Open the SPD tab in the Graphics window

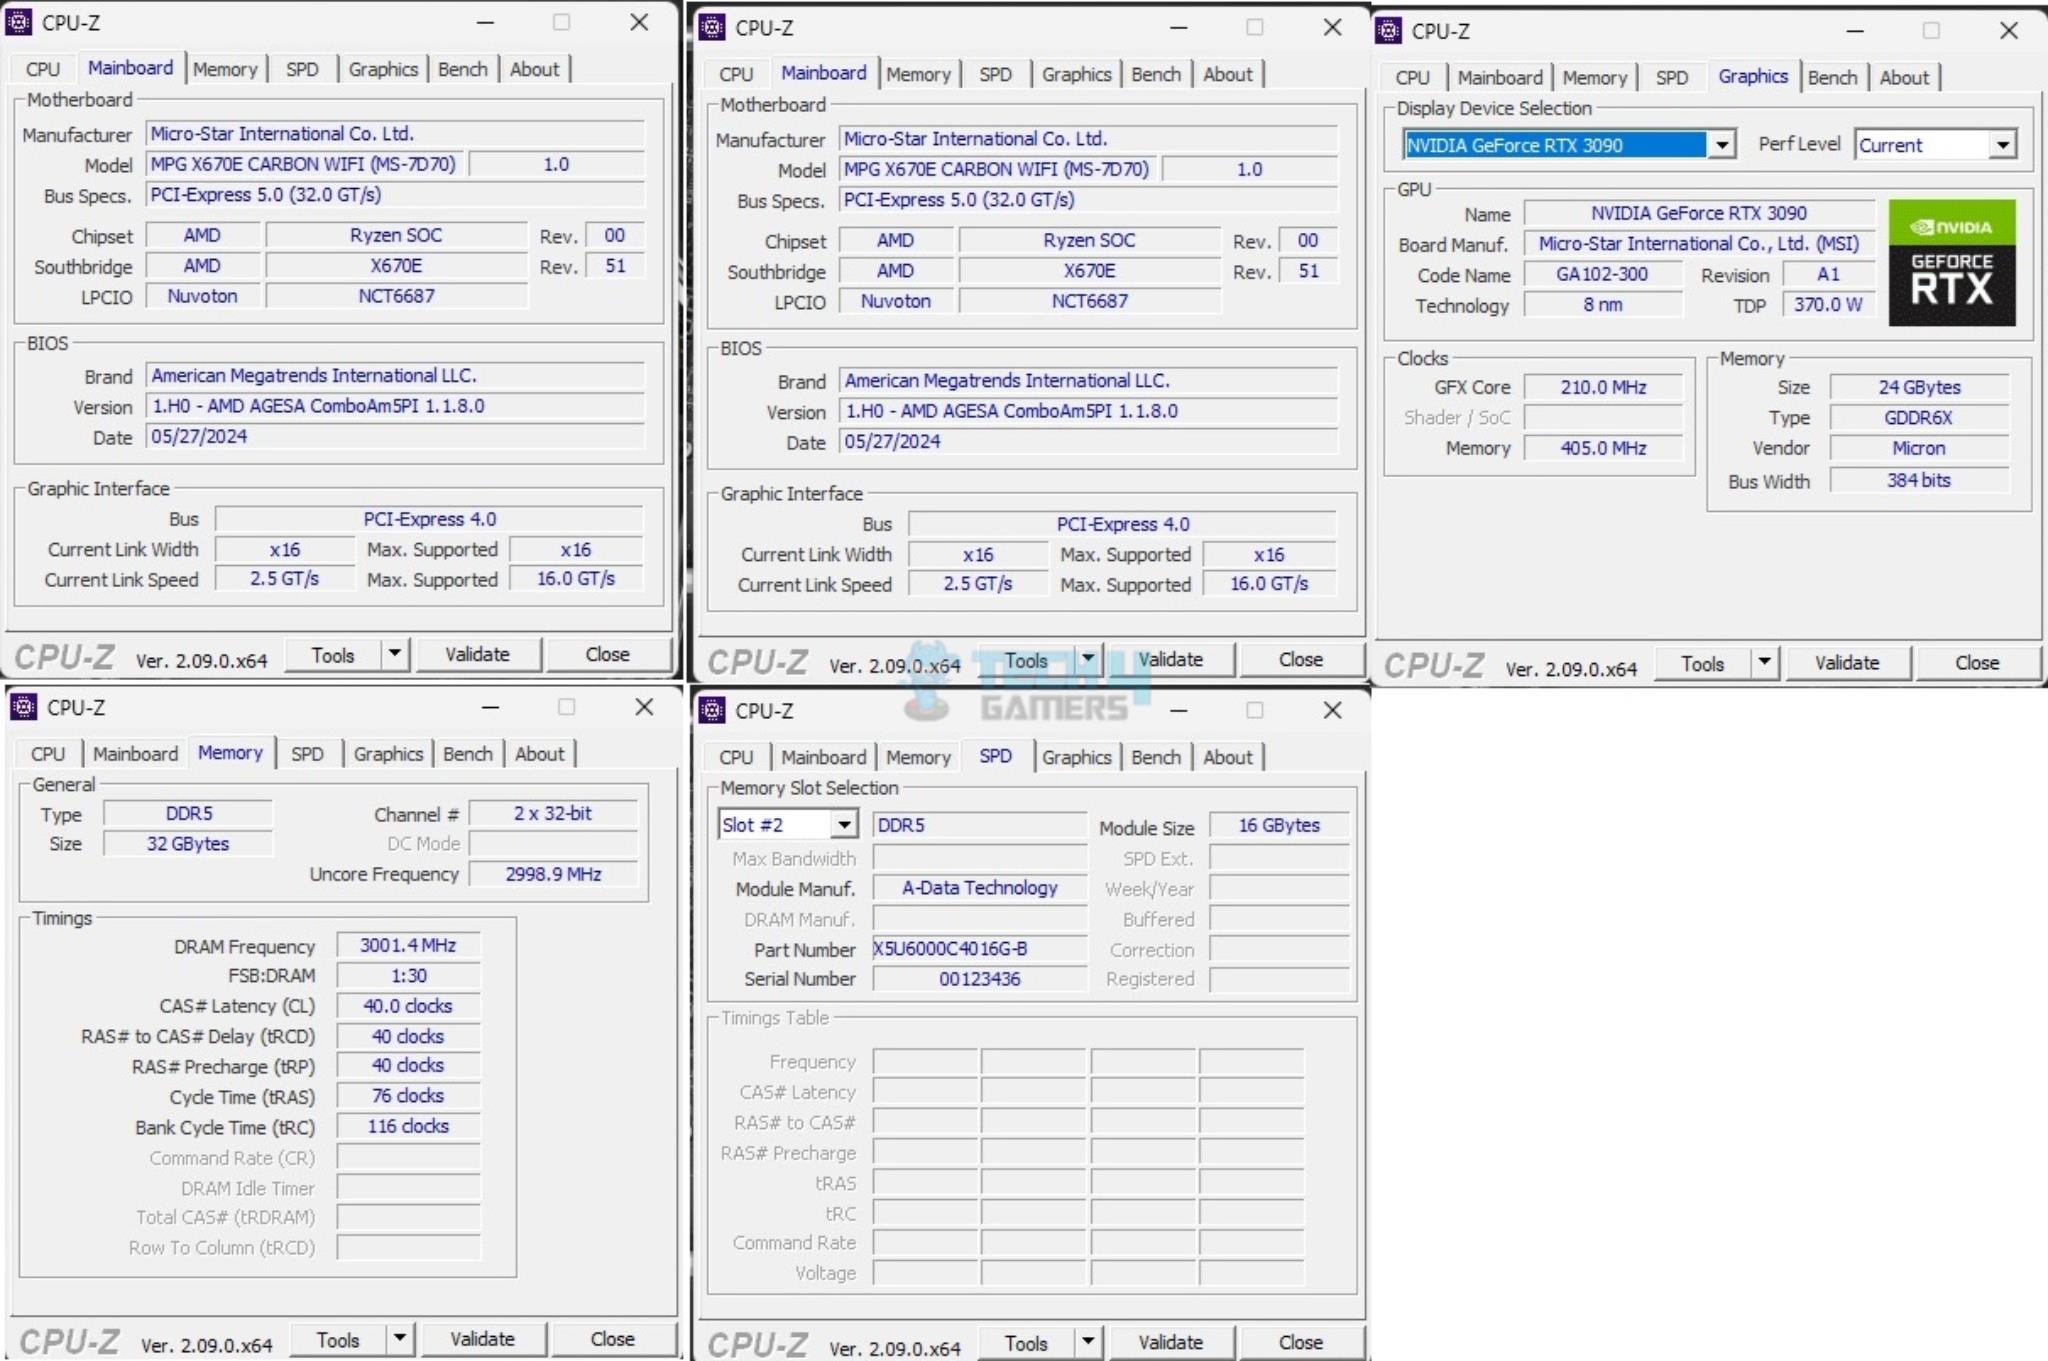(1671, 78)
